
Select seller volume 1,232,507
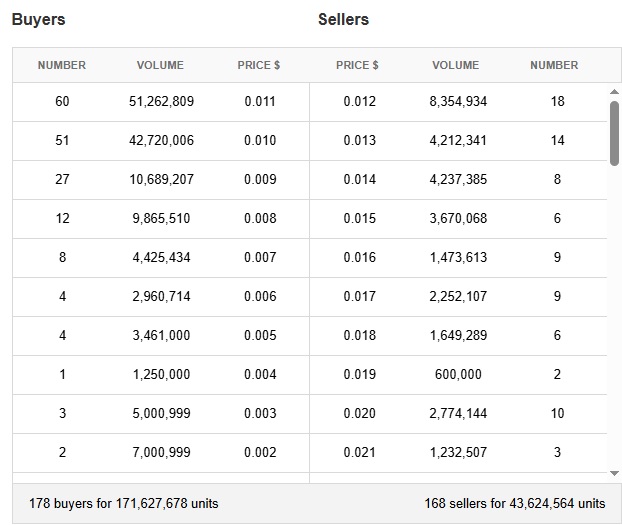[458, 452]
